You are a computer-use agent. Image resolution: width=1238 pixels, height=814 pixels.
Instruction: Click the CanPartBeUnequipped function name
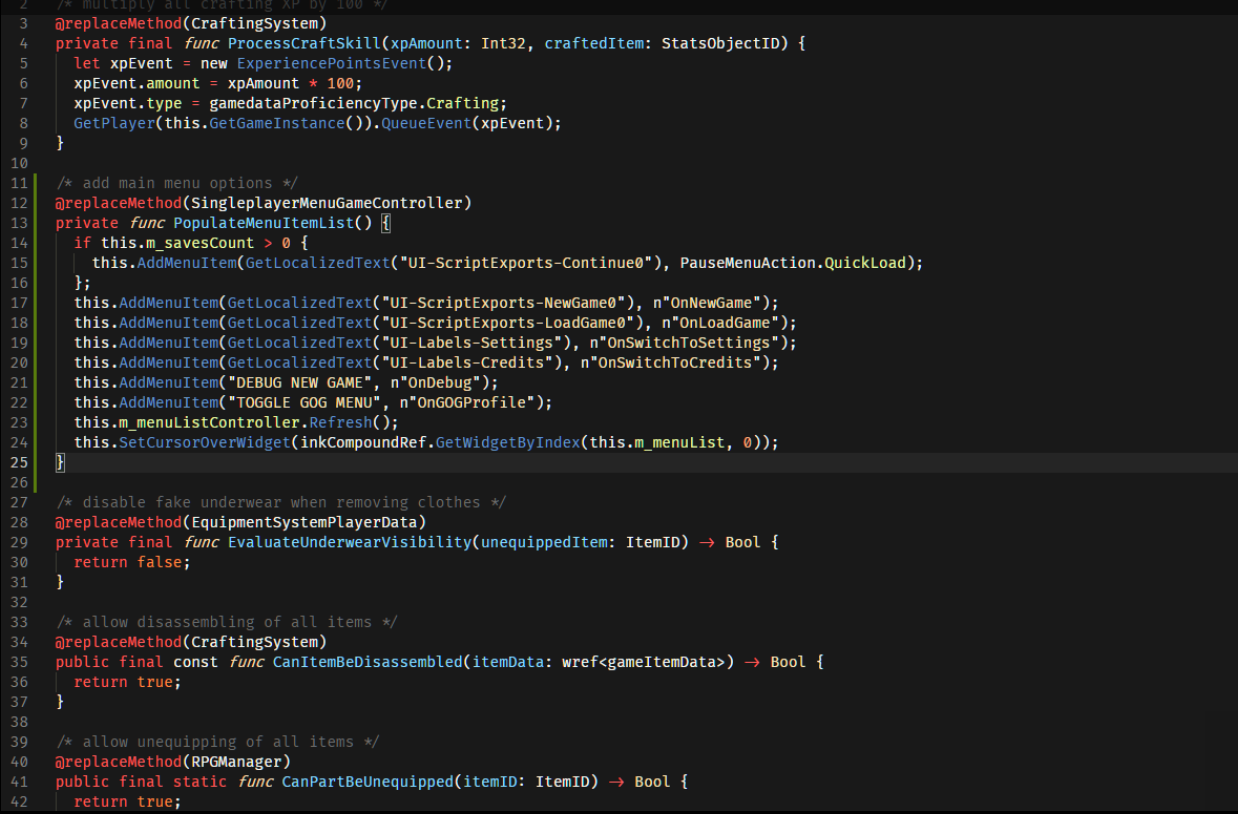point(368,783)
